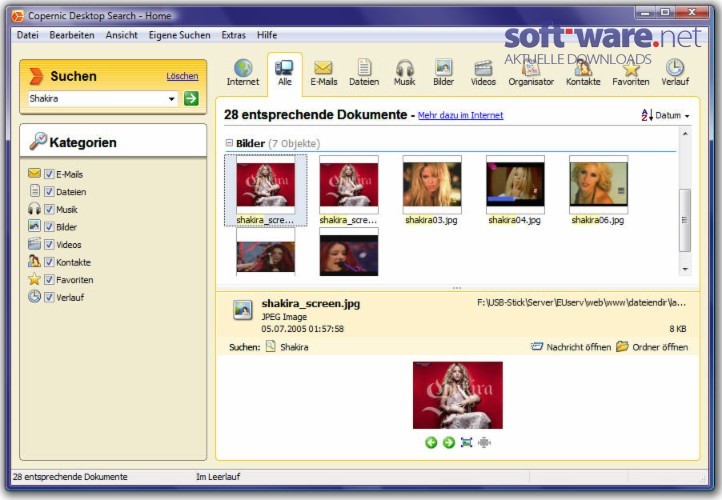Image resolution: width=722 pixels, height=500 pixels.
Task: Open the Bilder tab in toolbar
Action: pyautogui.click(x=443, y=73)
